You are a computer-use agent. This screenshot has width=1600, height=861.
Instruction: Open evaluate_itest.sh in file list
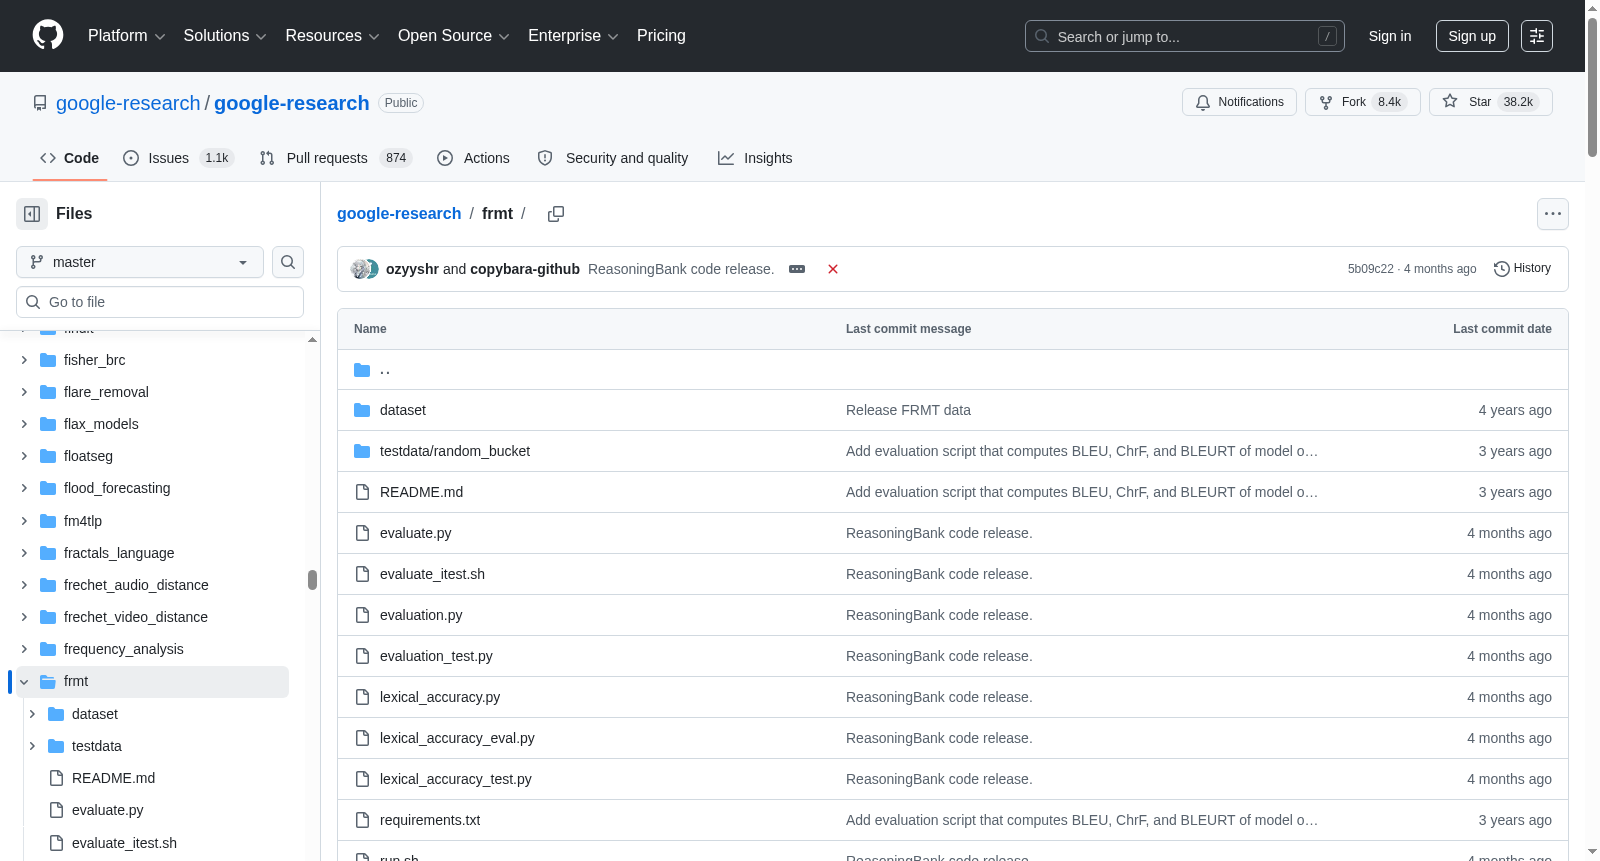point(432,574)
